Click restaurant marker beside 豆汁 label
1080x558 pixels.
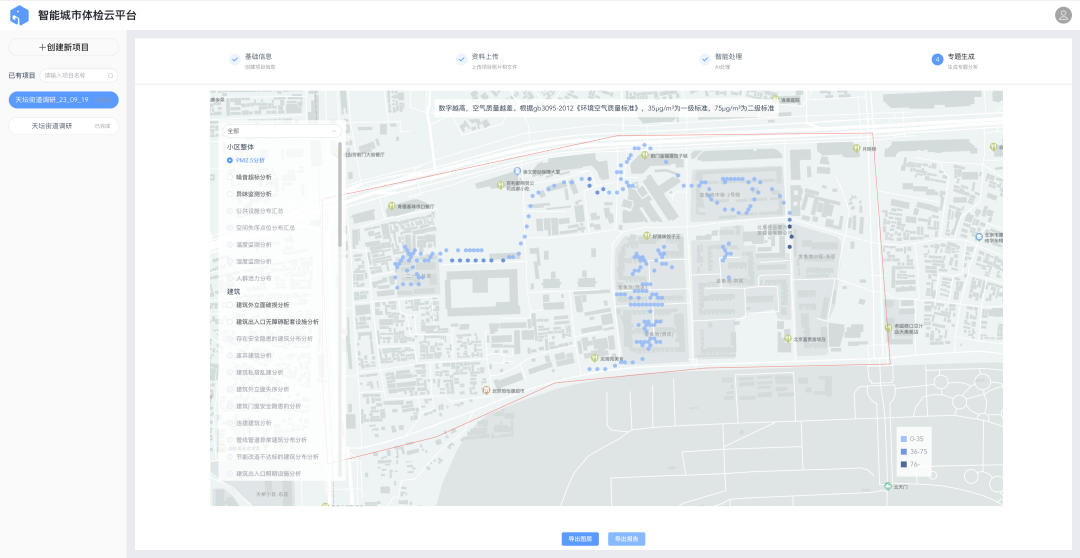tap(889, 328)
